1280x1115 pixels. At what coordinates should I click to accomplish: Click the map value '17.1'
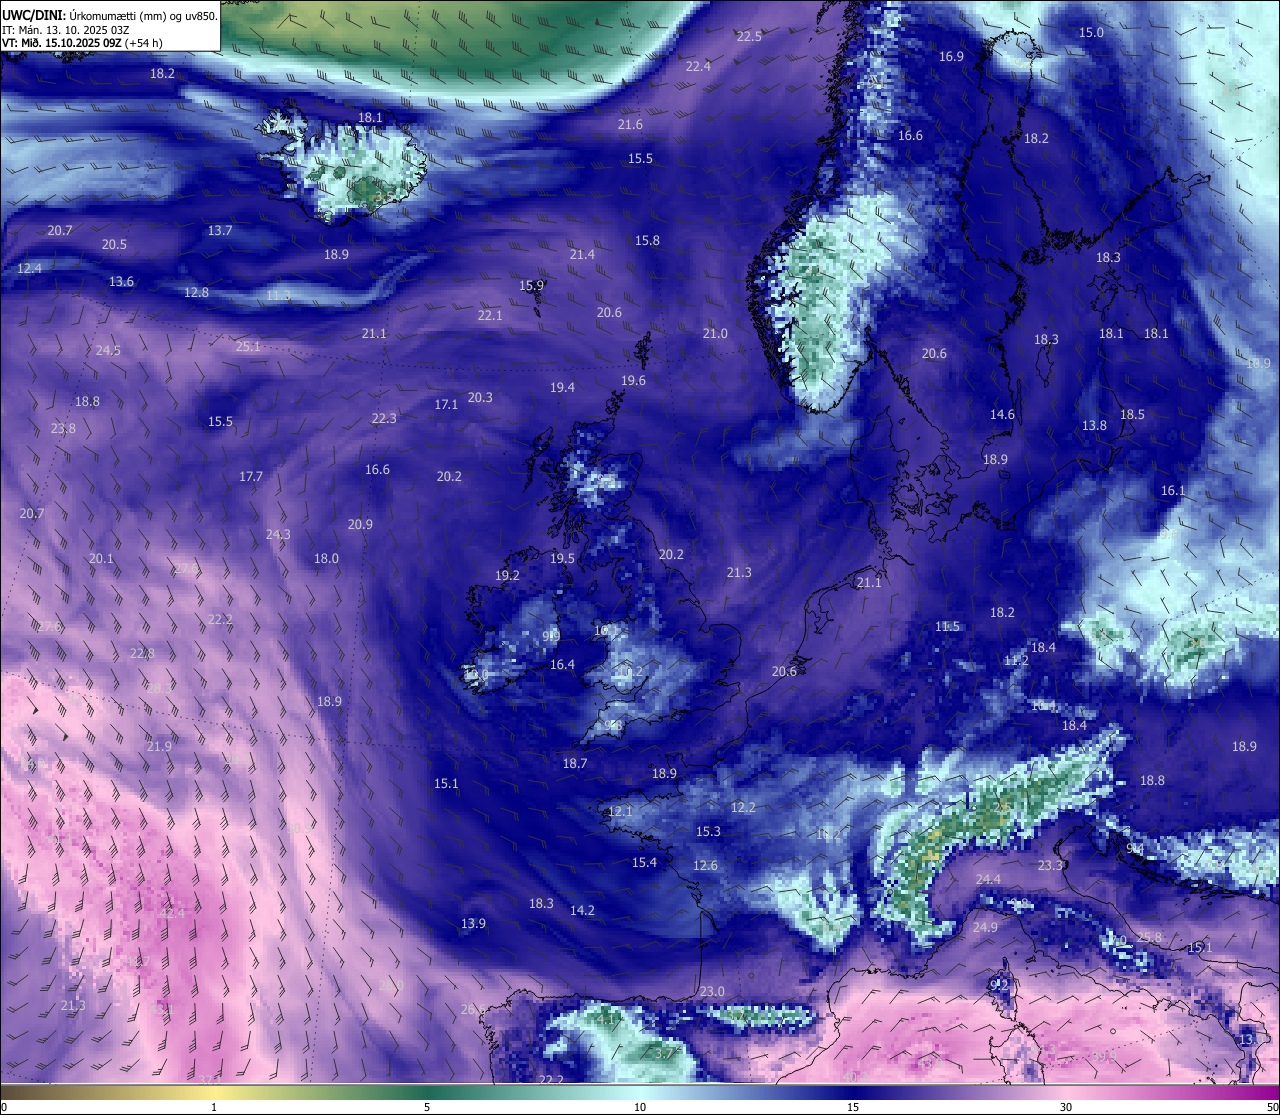tap(446, 404)
